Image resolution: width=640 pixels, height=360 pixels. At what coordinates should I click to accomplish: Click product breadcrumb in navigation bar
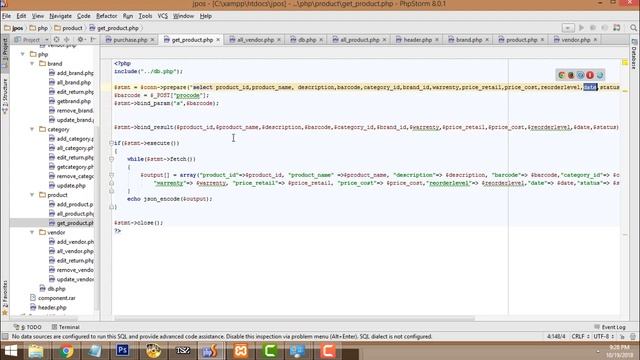pos(68,28)
